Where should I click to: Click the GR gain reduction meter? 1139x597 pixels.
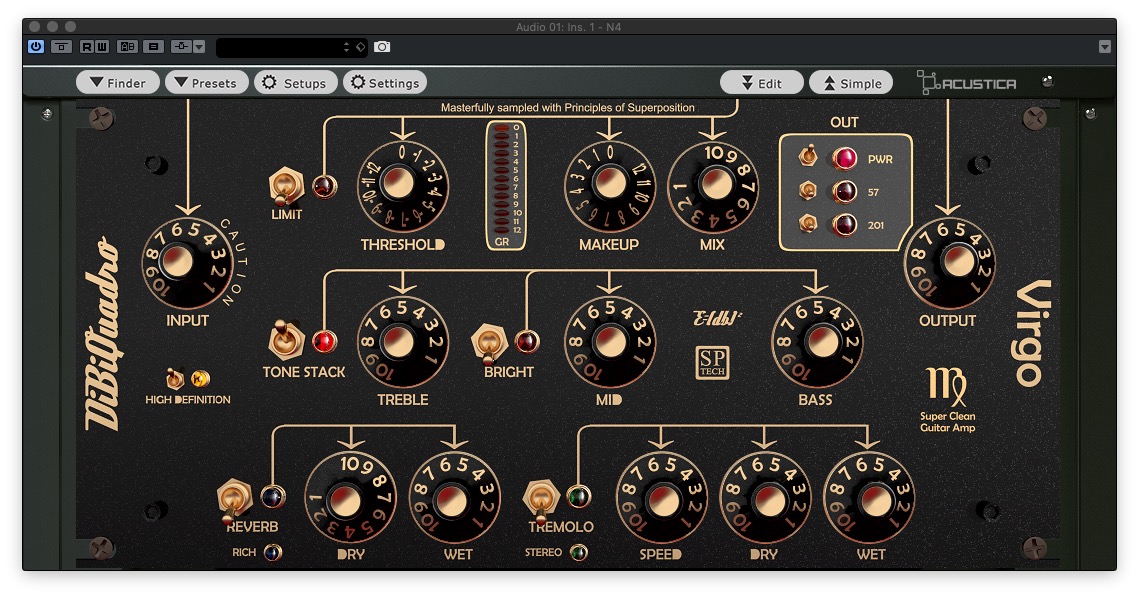point(506,185)
